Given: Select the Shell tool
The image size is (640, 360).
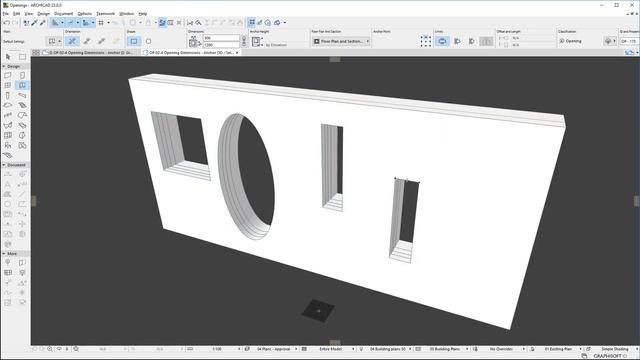Looking at the screenshot, I should [8, 125].
